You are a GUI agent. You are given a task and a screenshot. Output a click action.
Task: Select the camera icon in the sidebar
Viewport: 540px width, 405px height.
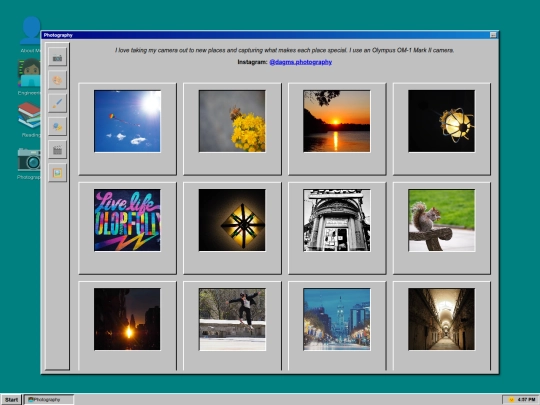pyautogui.click(x=57, y=57)
